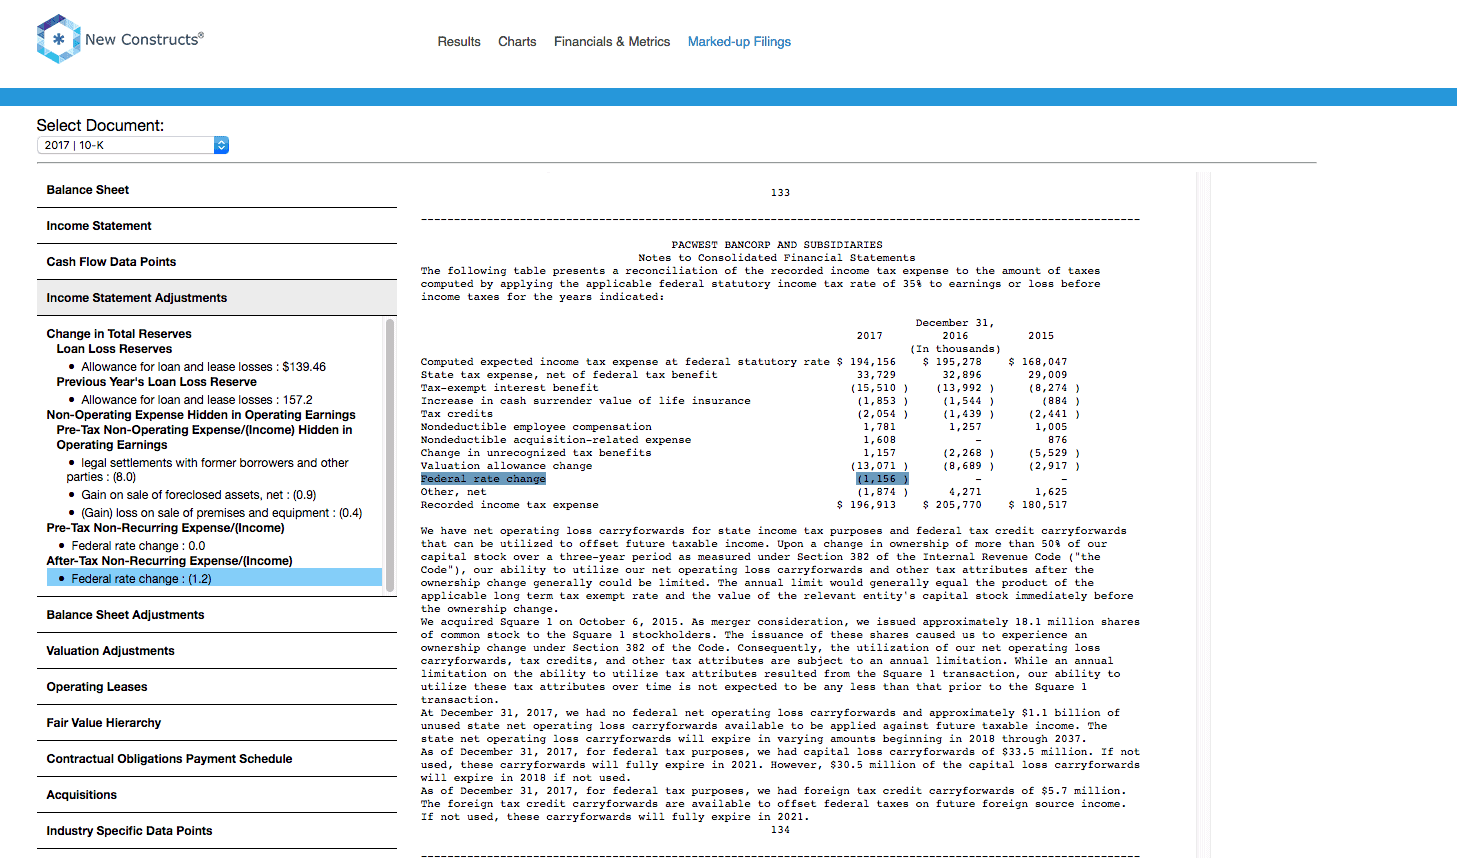This screenshot has height=858, width=1457.
Task: Click the Loan Loss Reserves subheading
Action: [114, 349]
